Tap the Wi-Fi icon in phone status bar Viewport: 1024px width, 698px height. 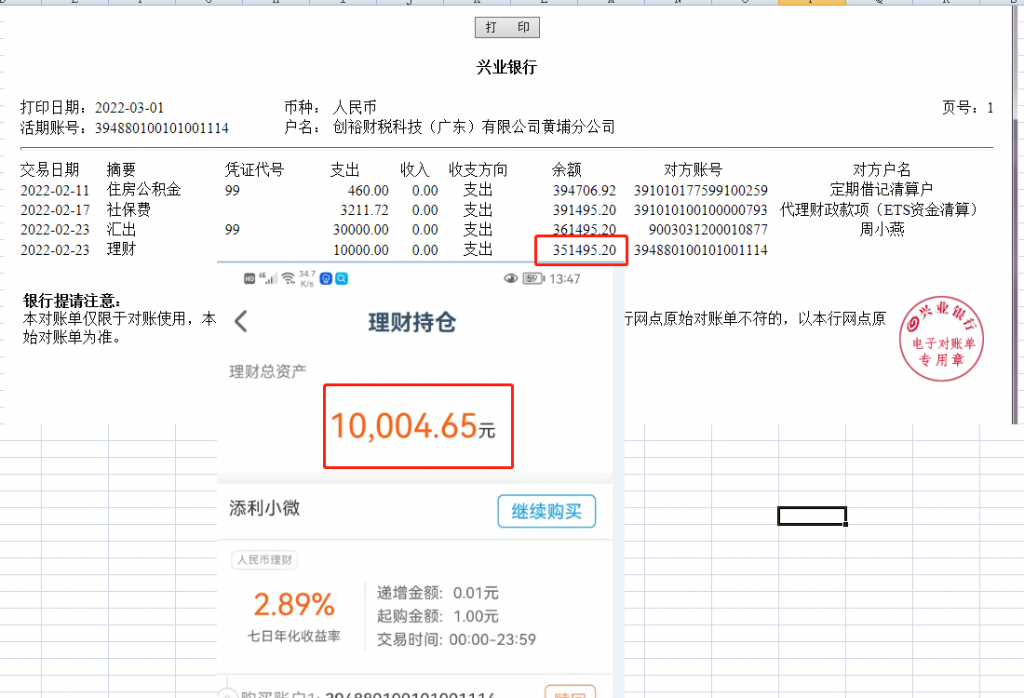coord(288,279)
